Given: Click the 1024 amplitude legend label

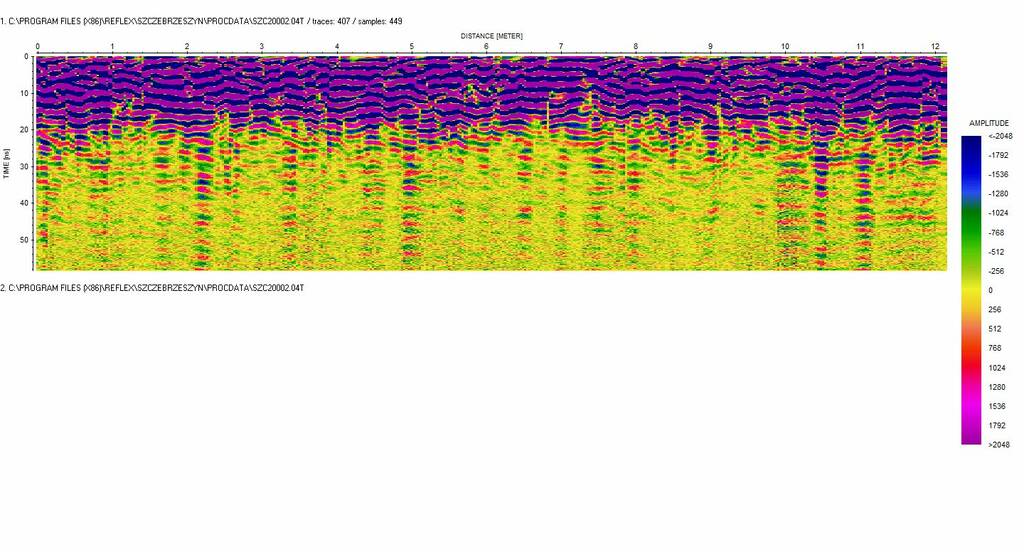Looking at the screenshot, I should 997,368.
